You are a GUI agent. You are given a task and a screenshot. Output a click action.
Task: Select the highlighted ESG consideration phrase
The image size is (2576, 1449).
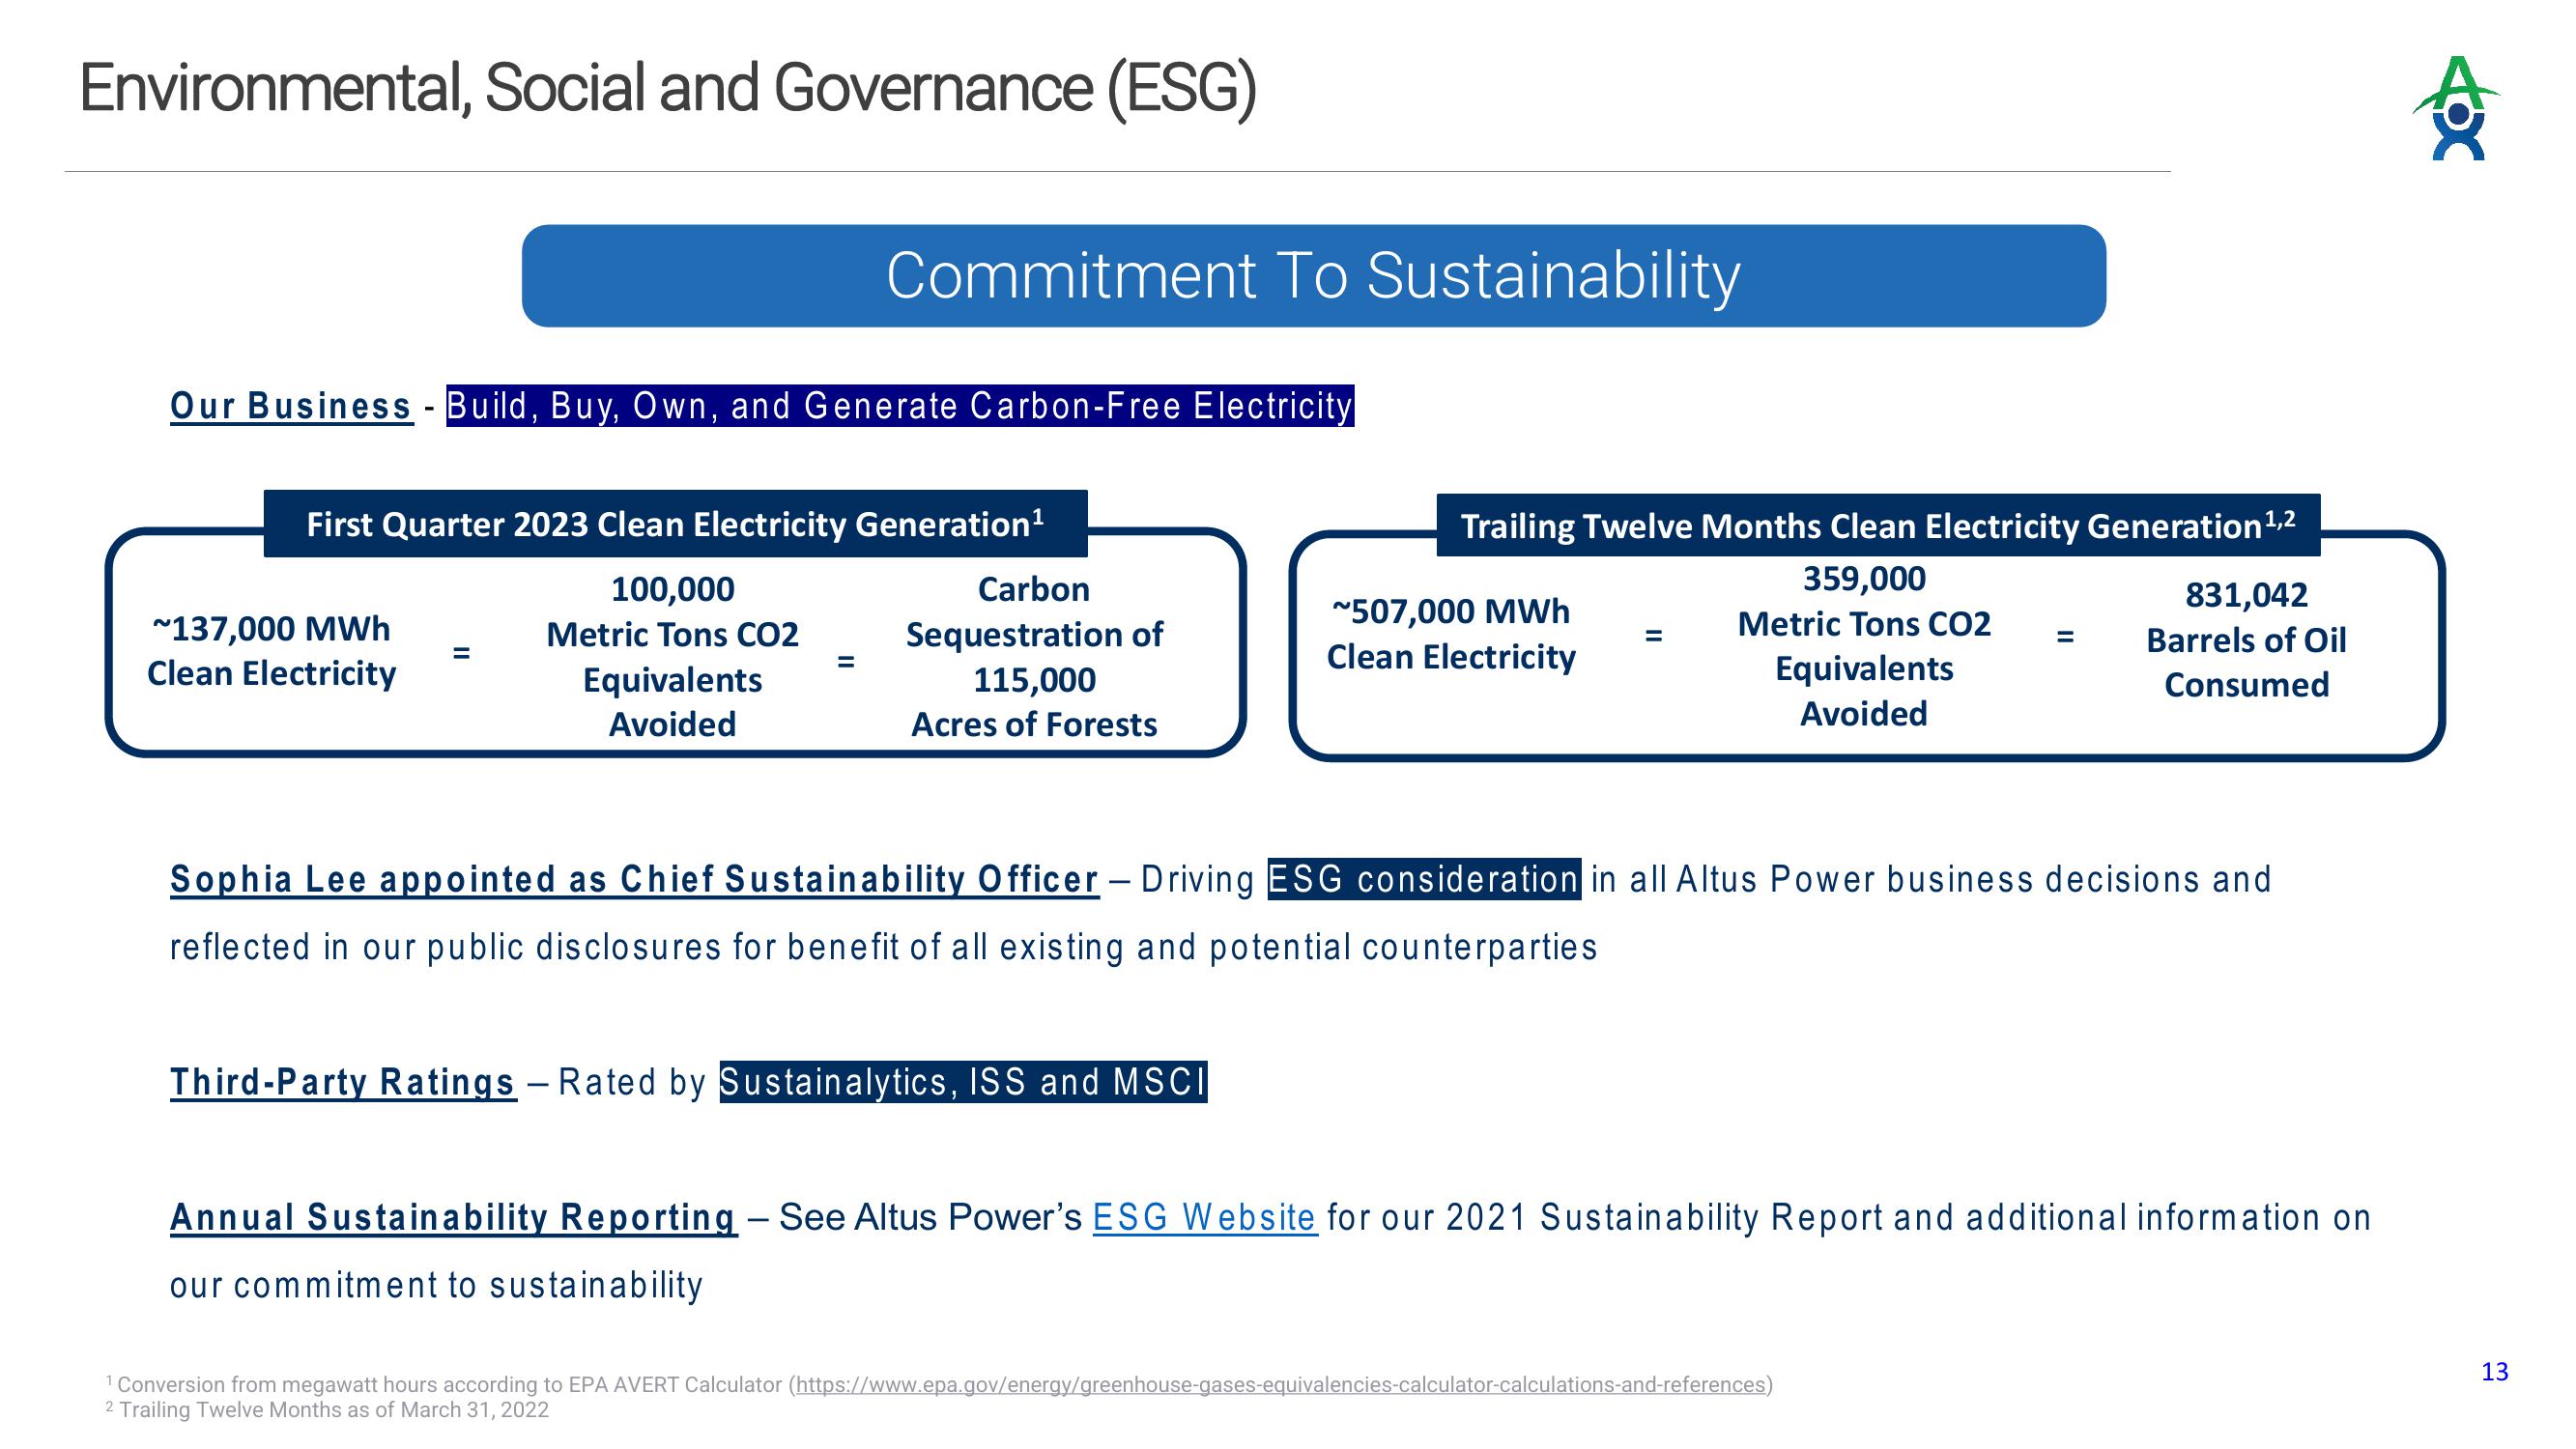tap(1424, 879)
